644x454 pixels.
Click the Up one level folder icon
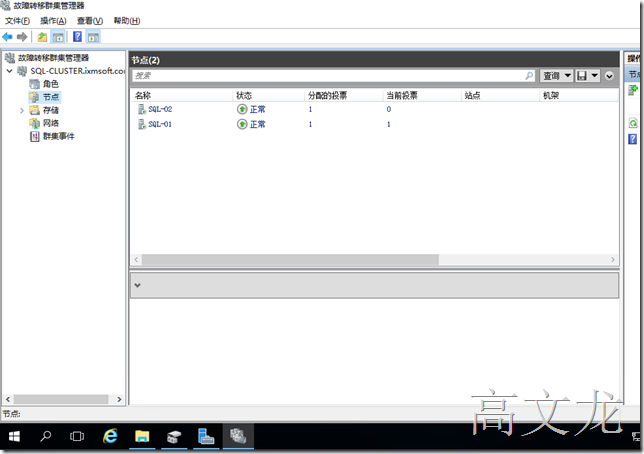tap(42, 37)
